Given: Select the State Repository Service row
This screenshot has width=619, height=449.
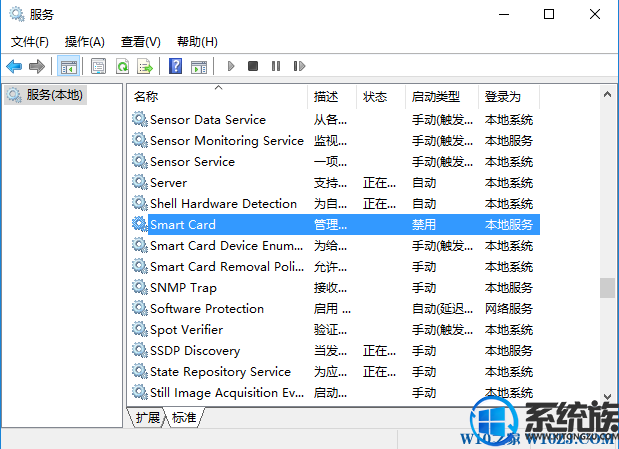Looking at the screenshot, I should coord(336,372).
